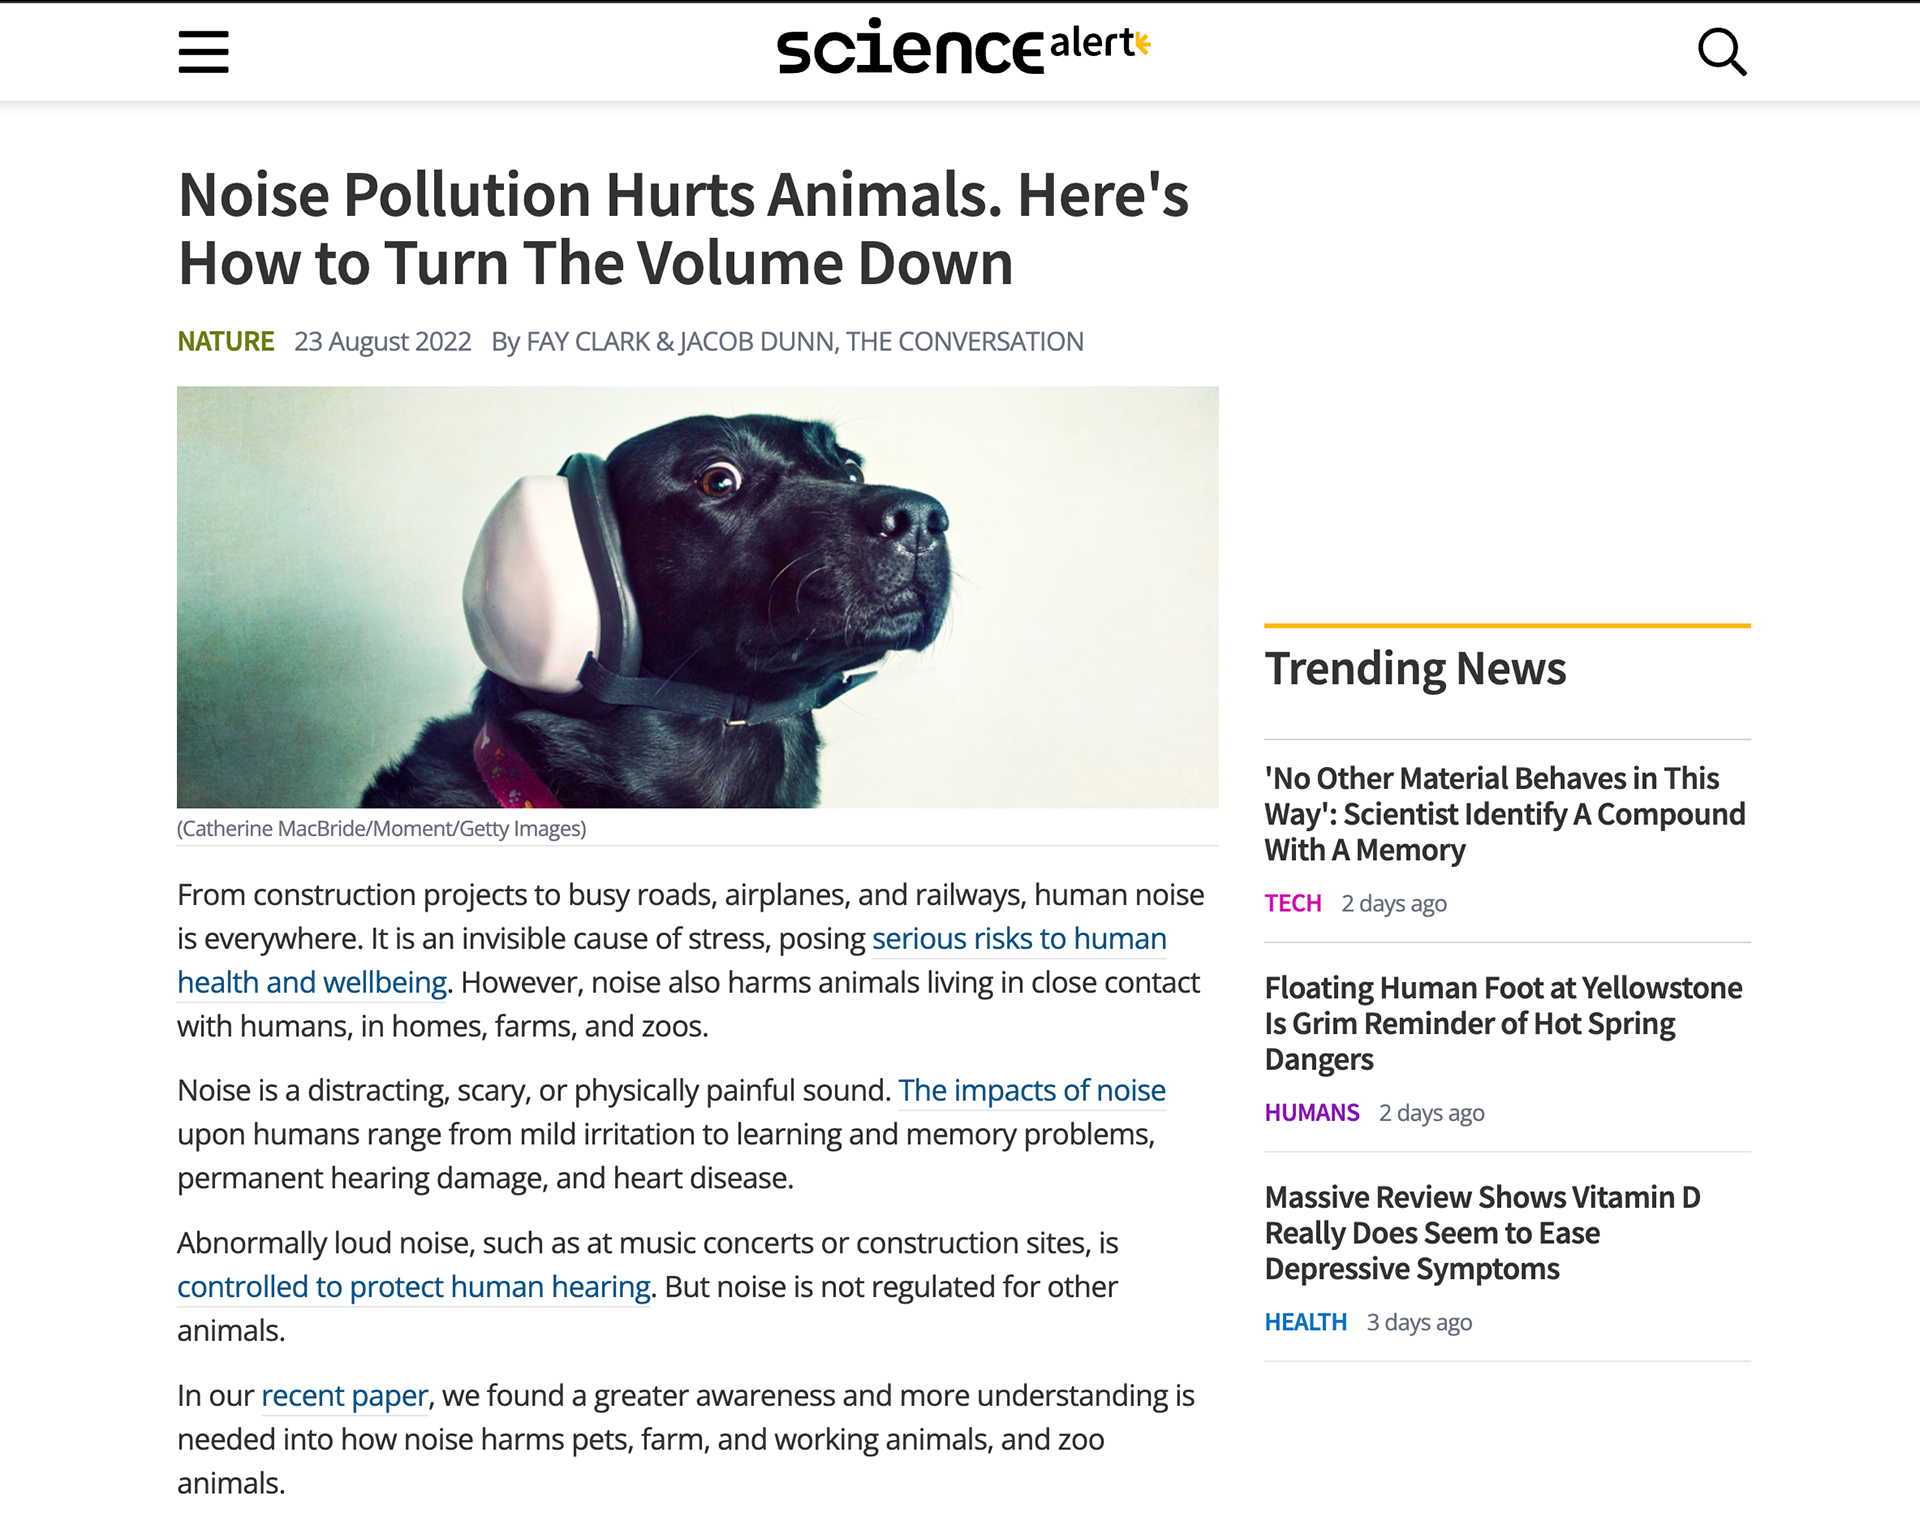The image size is (1920, 1513).
Task: Click the Trending News heading
Action: [x=1415, y=668]
